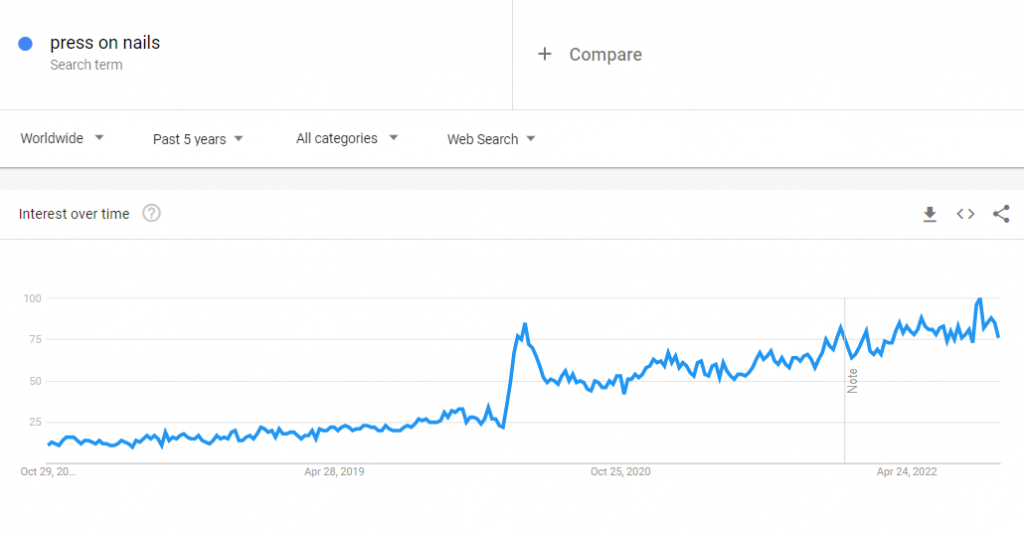The width and height of the screenshot is (1024, 536).
Task: Click the blue dot beside press on nails
Action: click(26, 43)
